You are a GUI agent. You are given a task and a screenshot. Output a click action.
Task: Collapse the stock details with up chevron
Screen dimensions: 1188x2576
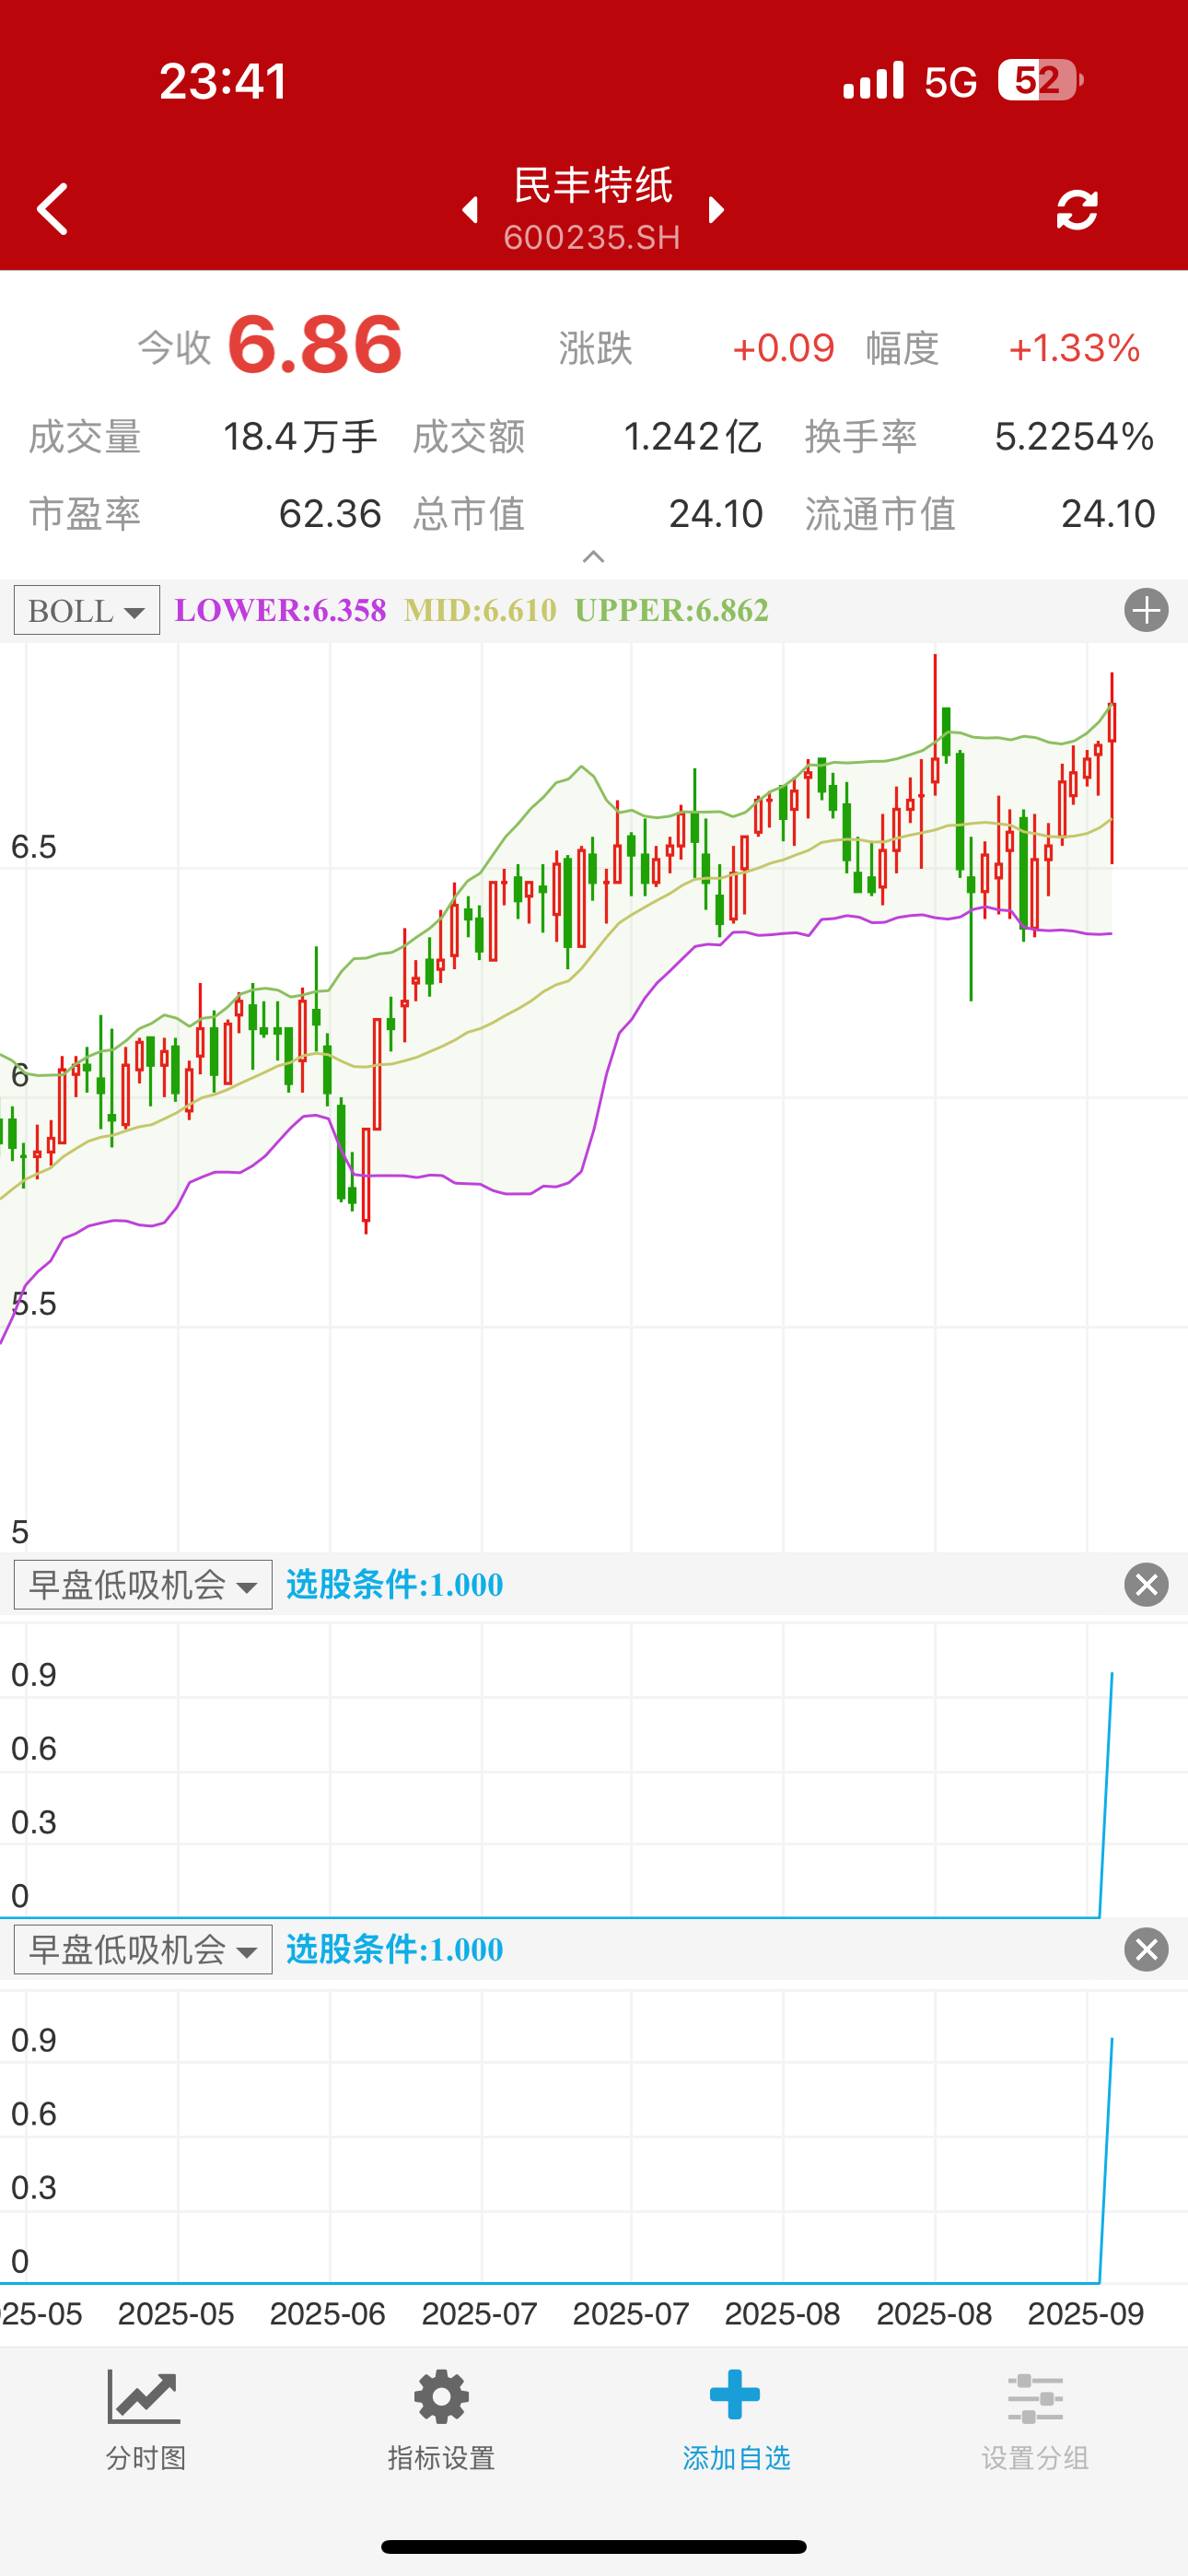click(x=593, y=557)
